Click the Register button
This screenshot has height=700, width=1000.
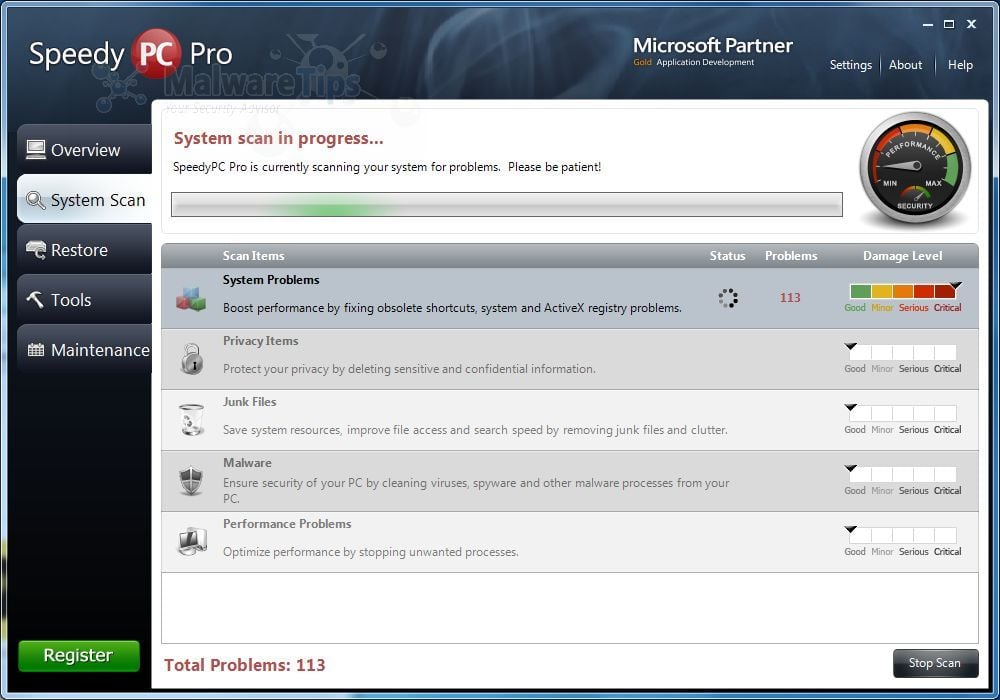tap(79, 655)
